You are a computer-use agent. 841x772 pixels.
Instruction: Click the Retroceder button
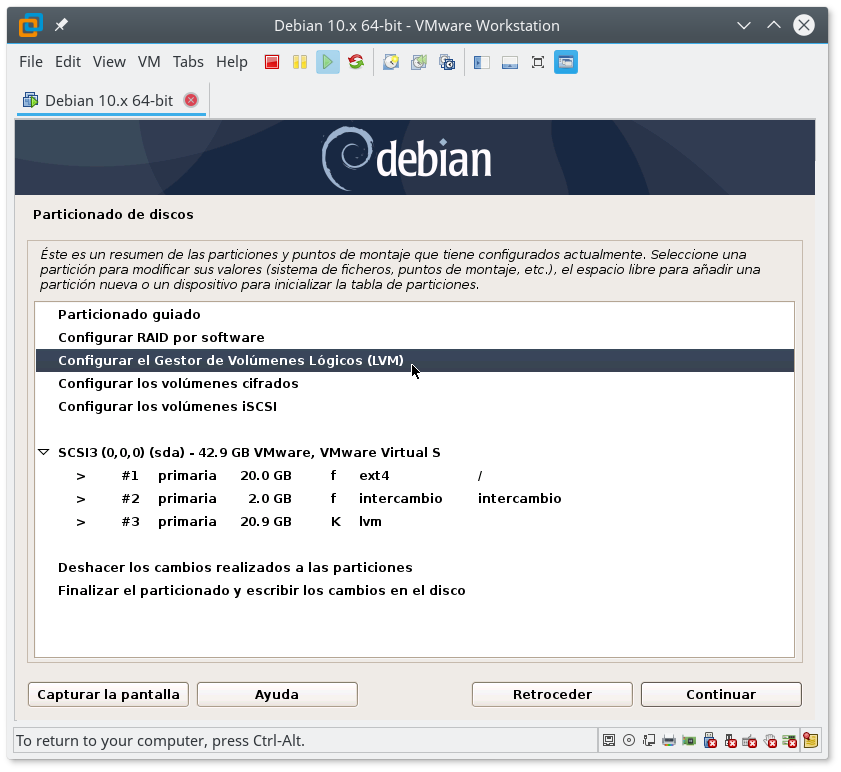click(x=552, y=695)
